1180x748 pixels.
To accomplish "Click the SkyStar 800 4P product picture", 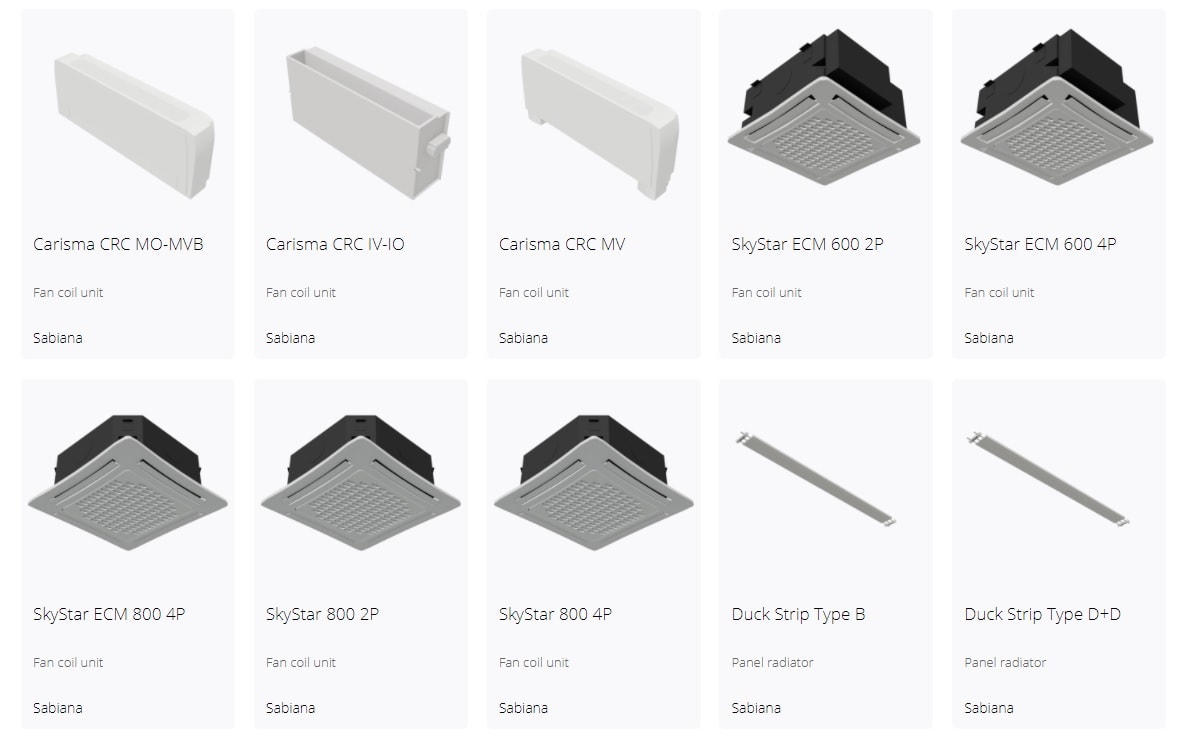I will point(594,482).
